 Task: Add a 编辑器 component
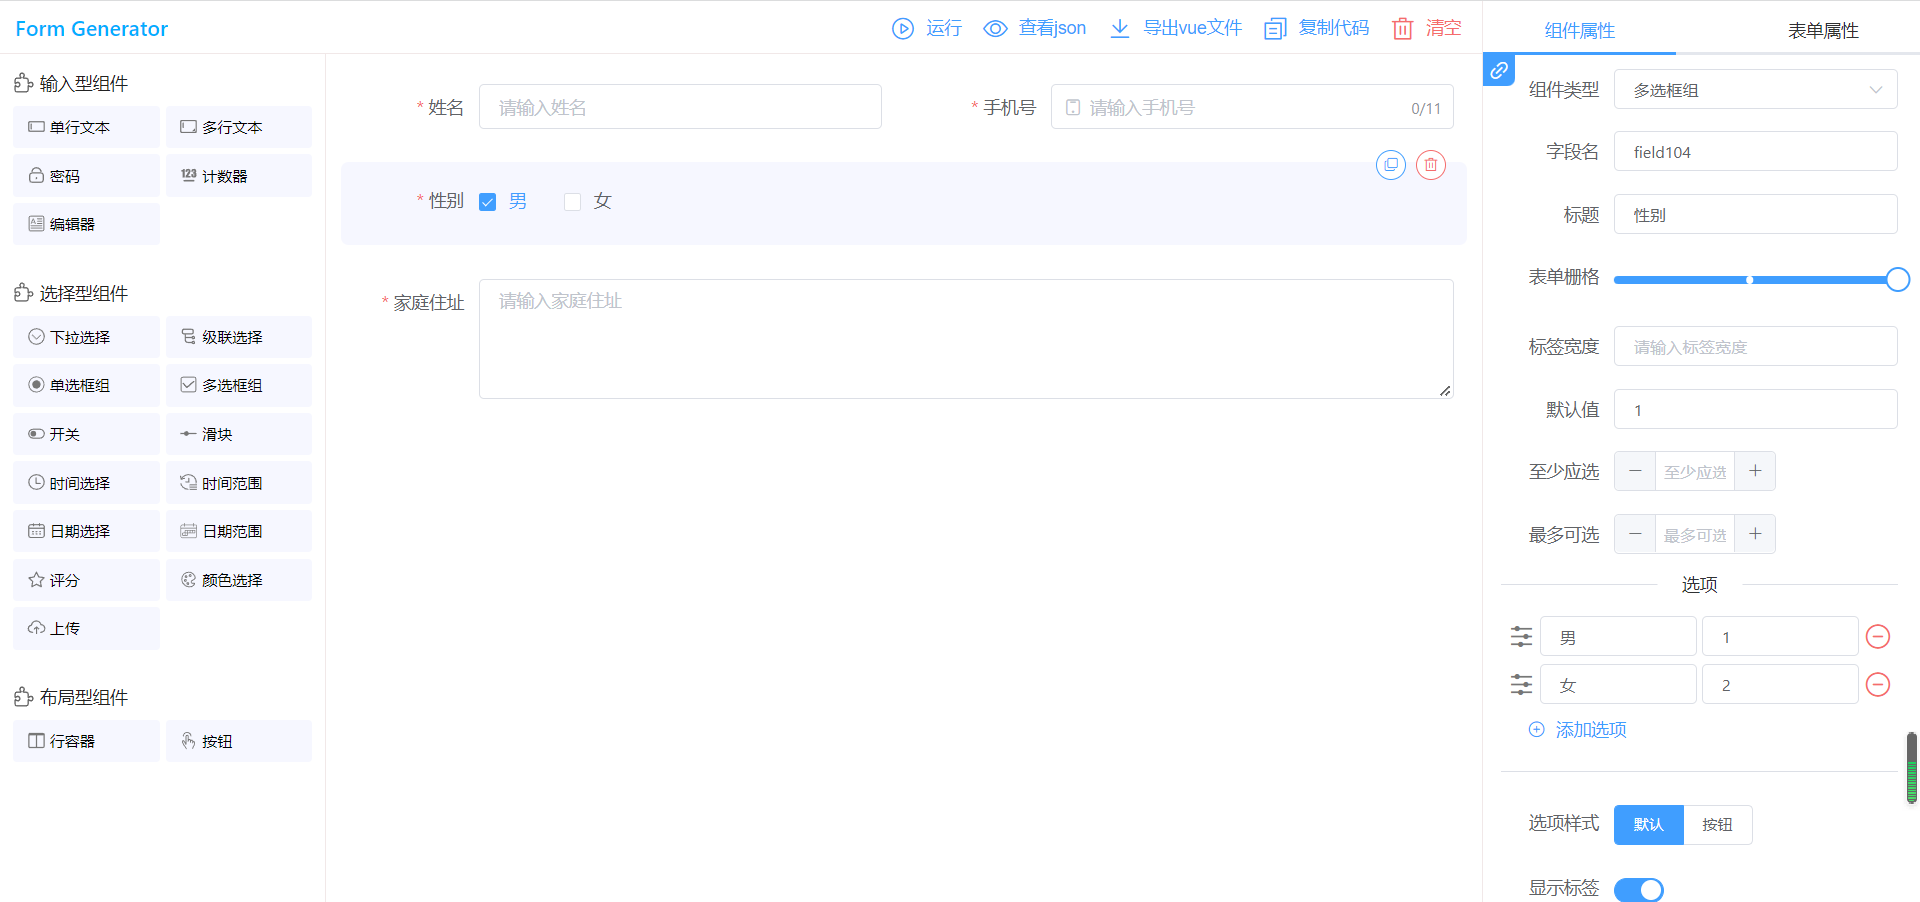(x=86, y=224)
